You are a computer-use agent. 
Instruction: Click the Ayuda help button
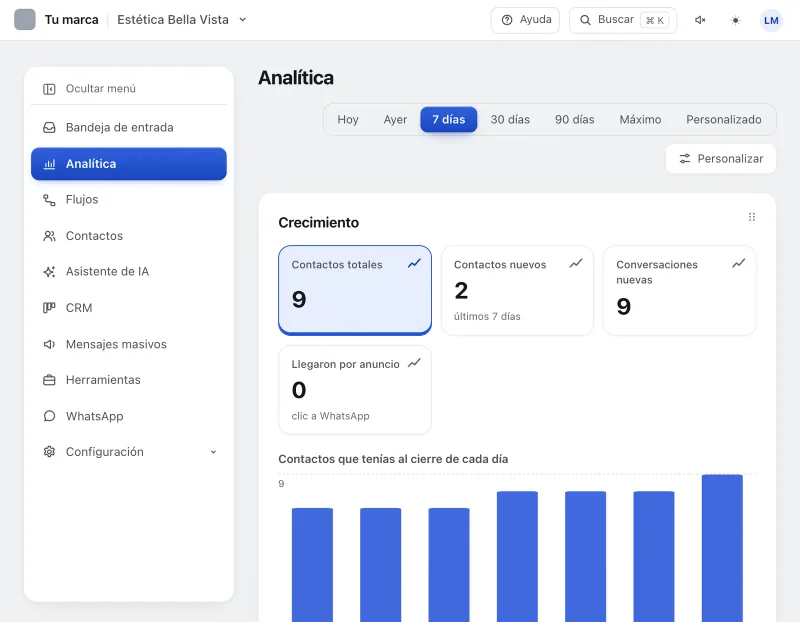pyautogui.click(x=526, y=20)
